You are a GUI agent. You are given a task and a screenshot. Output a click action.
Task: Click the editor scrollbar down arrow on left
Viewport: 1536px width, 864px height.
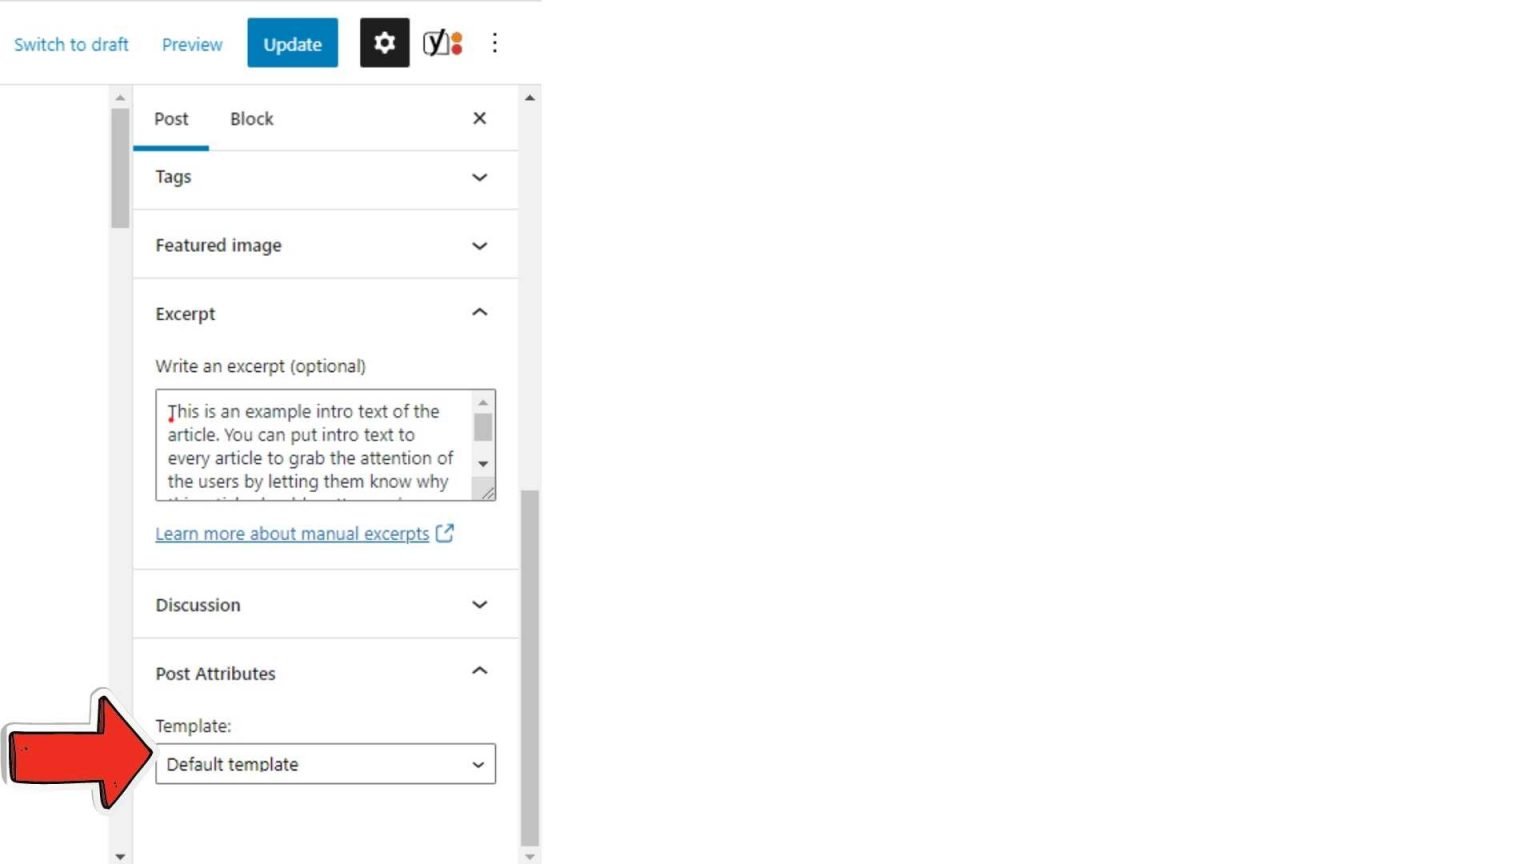(x=120, y=856)
